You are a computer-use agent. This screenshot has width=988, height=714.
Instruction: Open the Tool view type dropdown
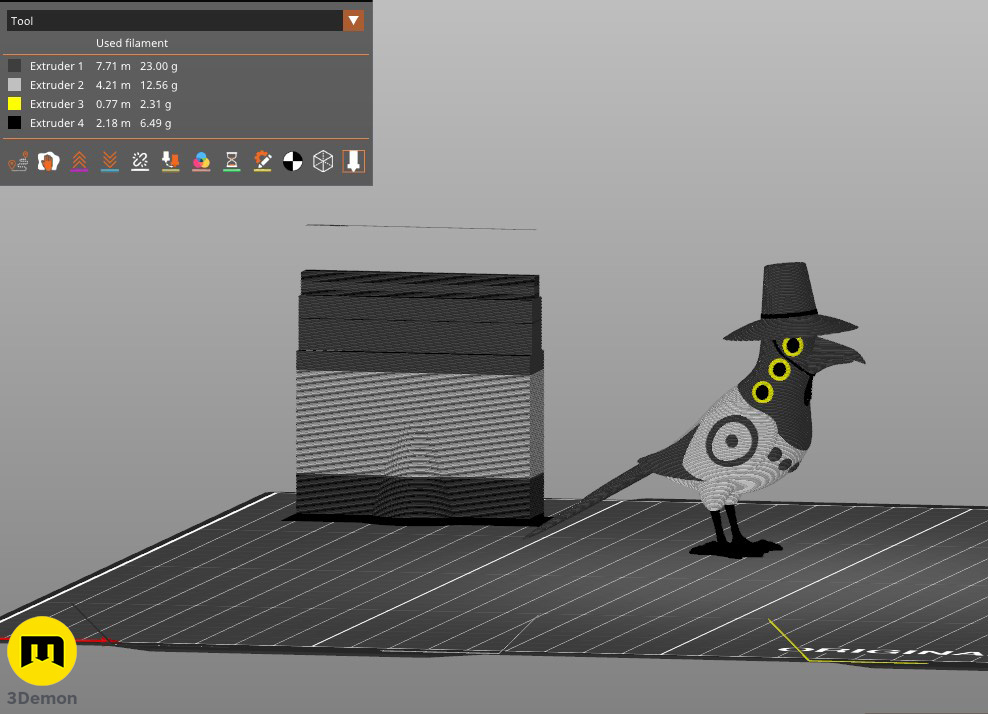coord(185,21)
